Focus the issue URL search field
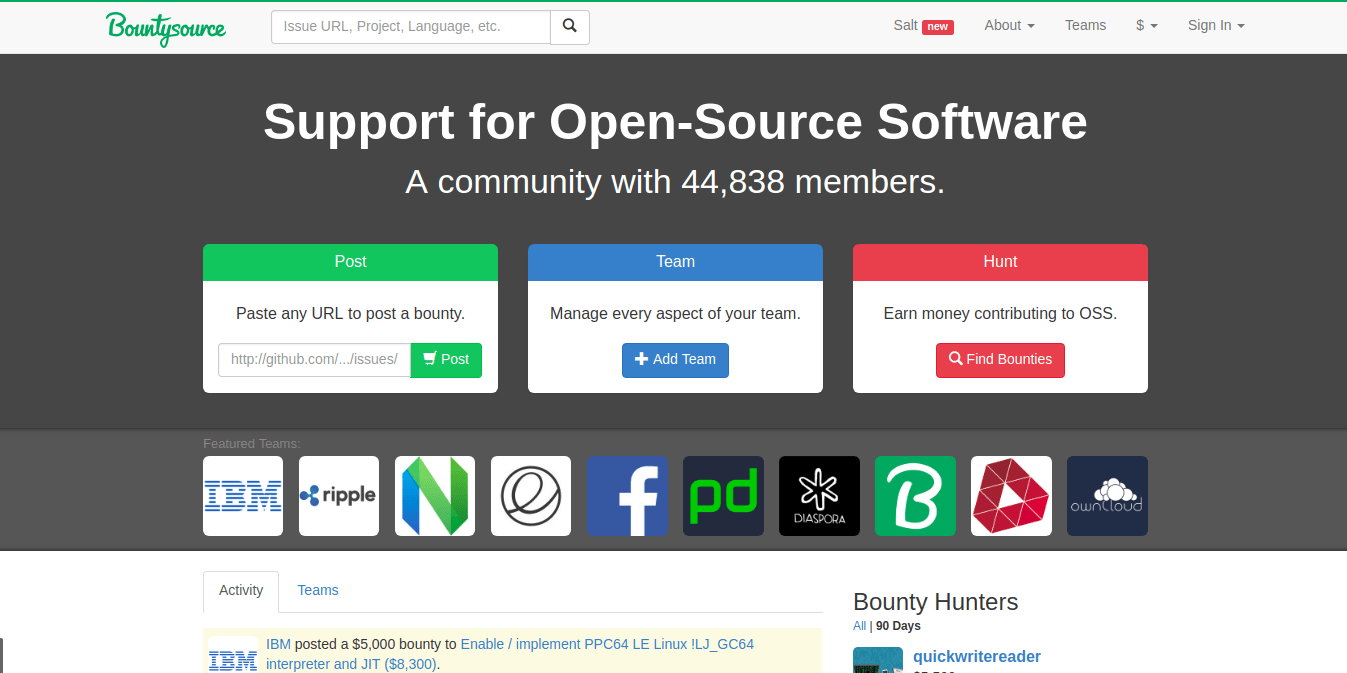The width and height of the screenshot is (1347, 673). click(x=411, y=27)
